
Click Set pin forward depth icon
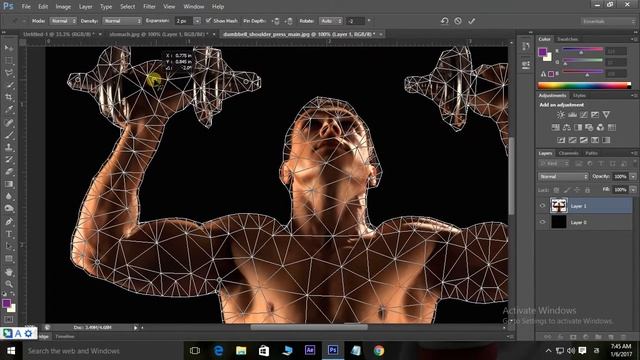click(x=276, y=21)
